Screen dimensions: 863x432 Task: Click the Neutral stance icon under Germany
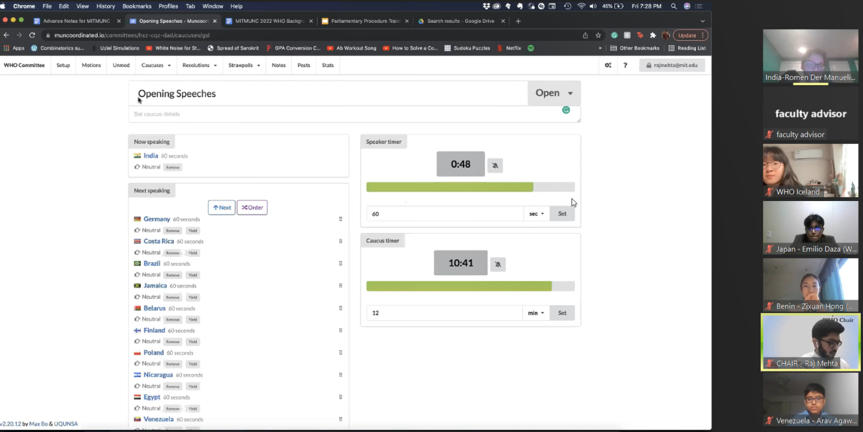[137, 230]
